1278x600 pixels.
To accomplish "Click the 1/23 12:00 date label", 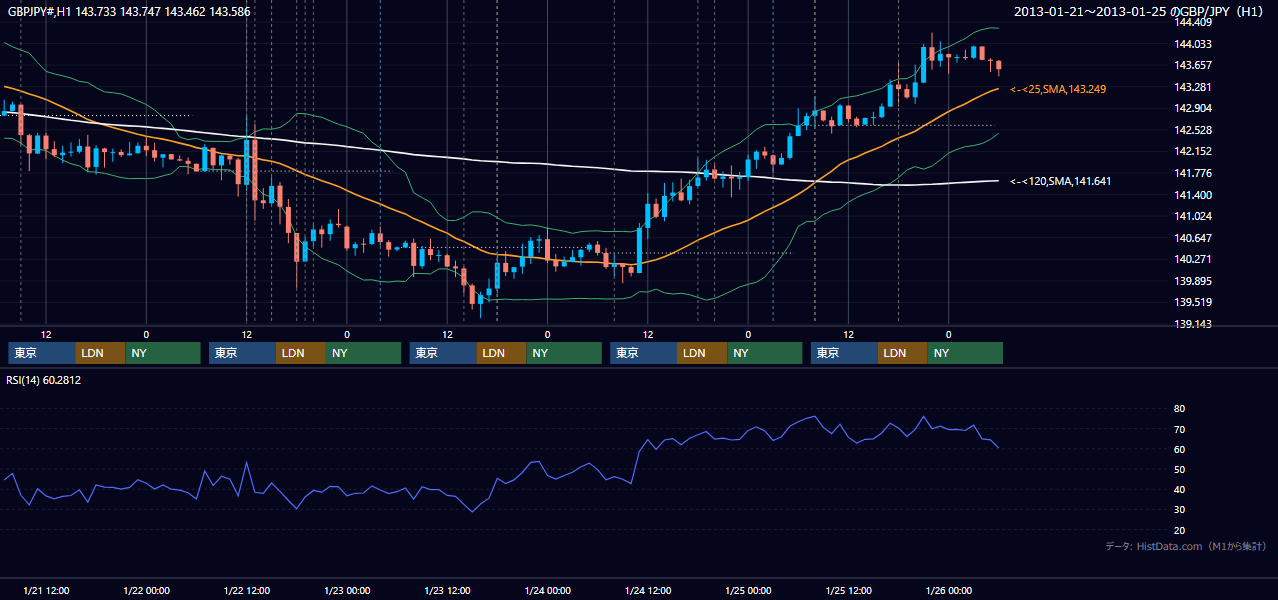I will coord(448,591).
